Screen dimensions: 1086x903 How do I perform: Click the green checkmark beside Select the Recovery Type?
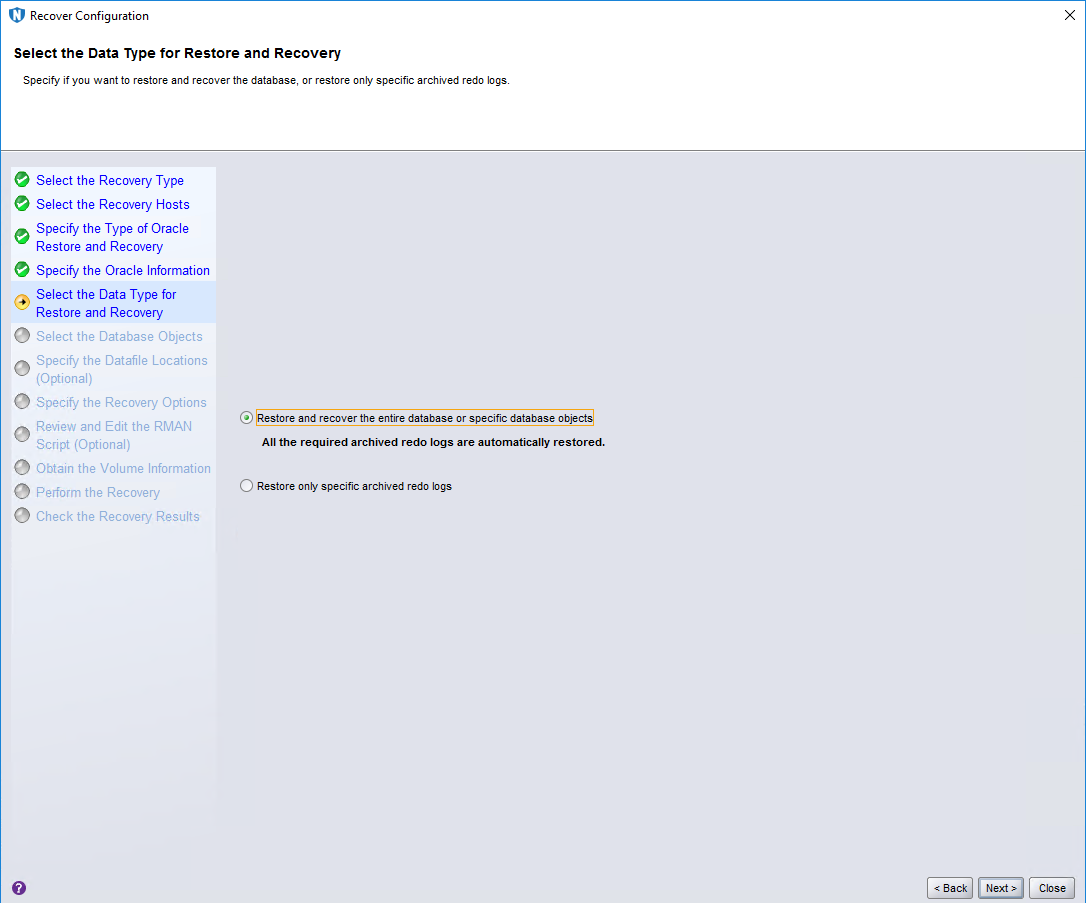click(22, 180)
